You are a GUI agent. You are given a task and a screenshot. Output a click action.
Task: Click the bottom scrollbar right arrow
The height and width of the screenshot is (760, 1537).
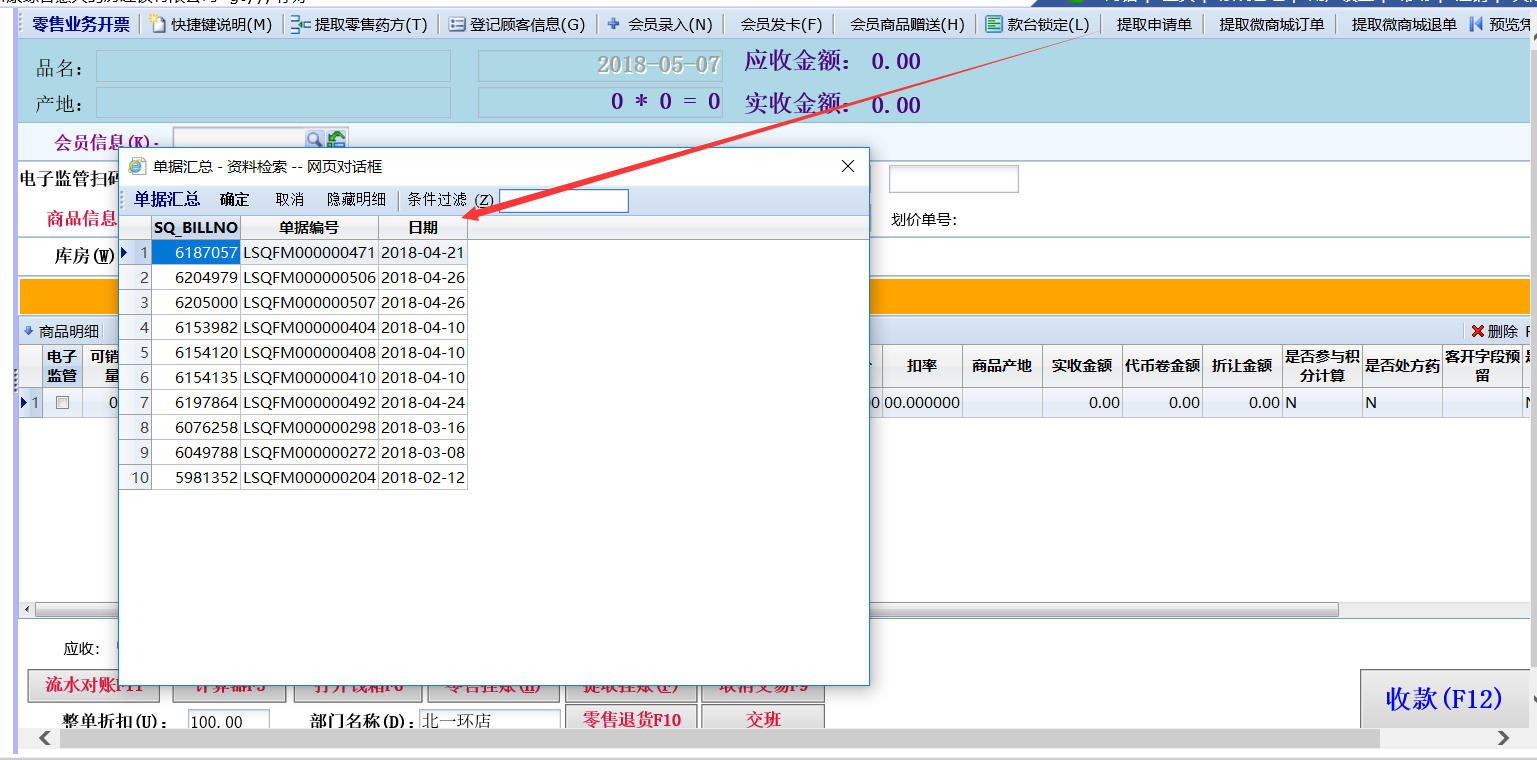point(1503,738)
